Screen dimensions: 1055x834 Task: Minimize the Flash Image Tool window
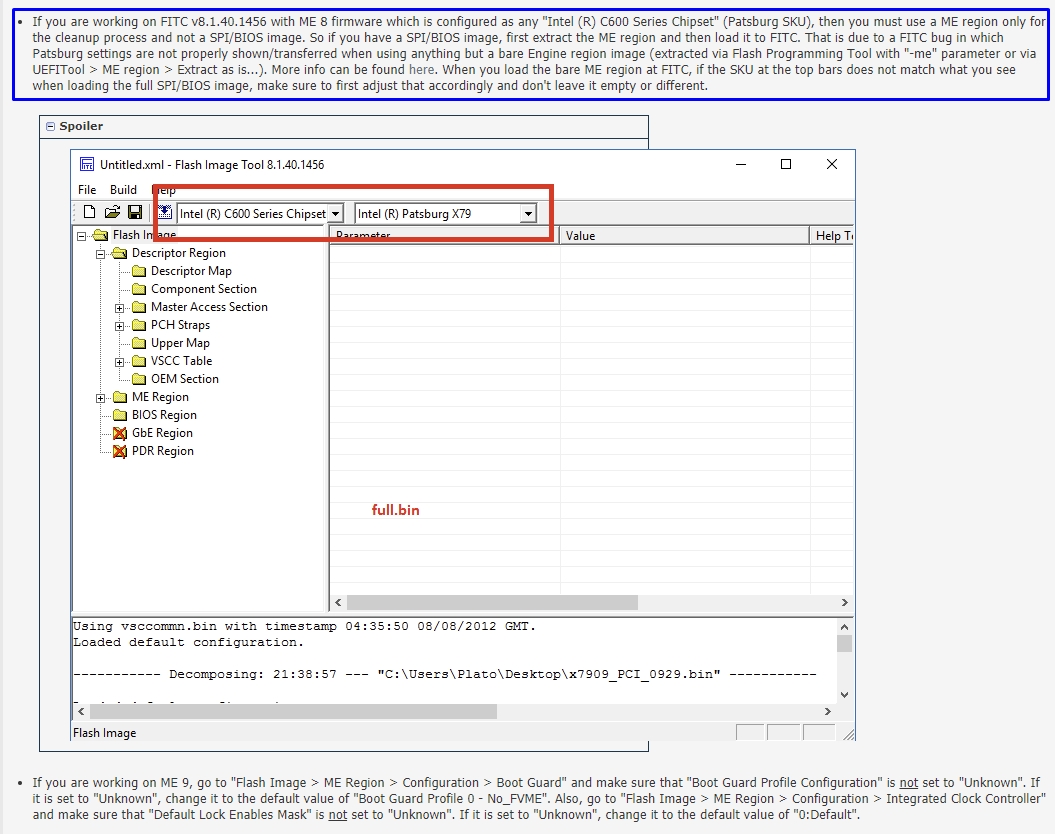click(741, 164)
